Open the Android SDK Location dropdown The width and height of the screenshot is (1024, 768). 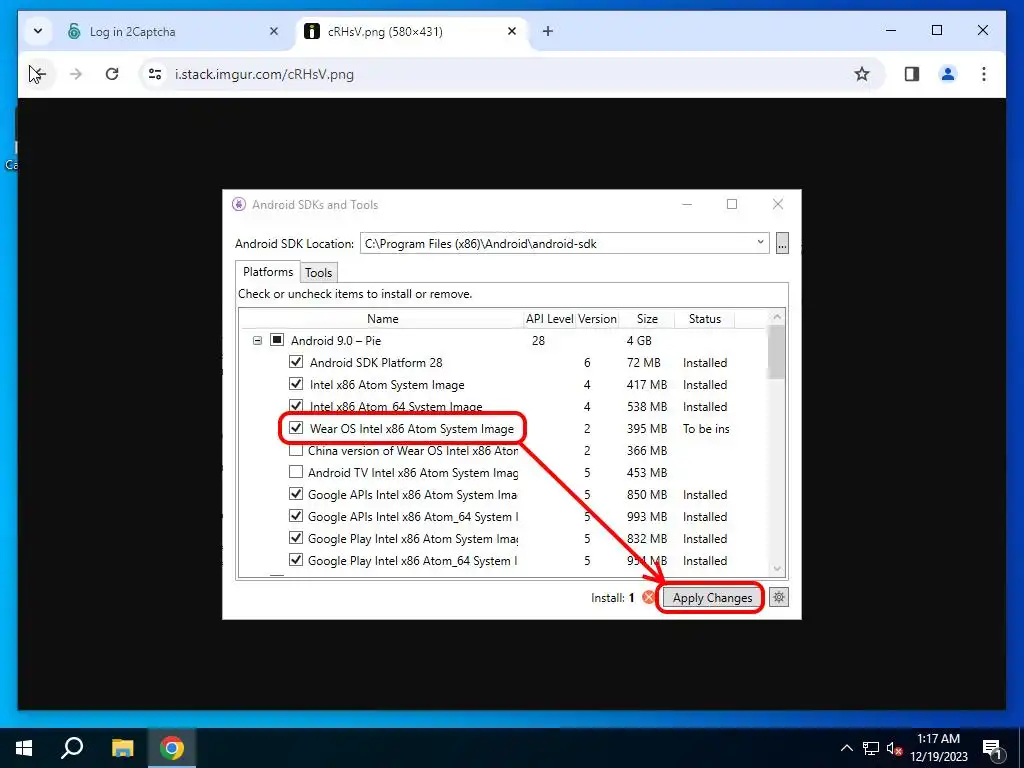point(760,242)
